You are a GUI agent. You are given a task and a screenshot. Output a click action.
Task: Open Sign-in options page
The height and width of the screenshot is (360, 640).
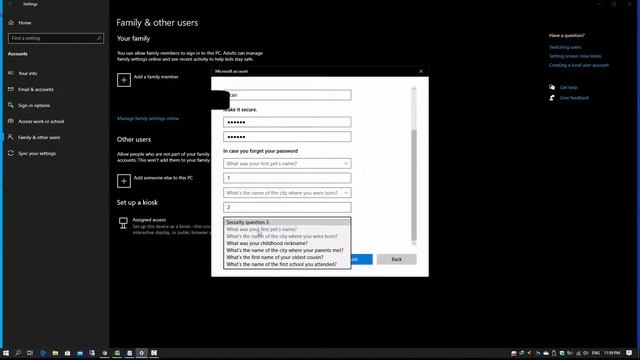[34, 105]
